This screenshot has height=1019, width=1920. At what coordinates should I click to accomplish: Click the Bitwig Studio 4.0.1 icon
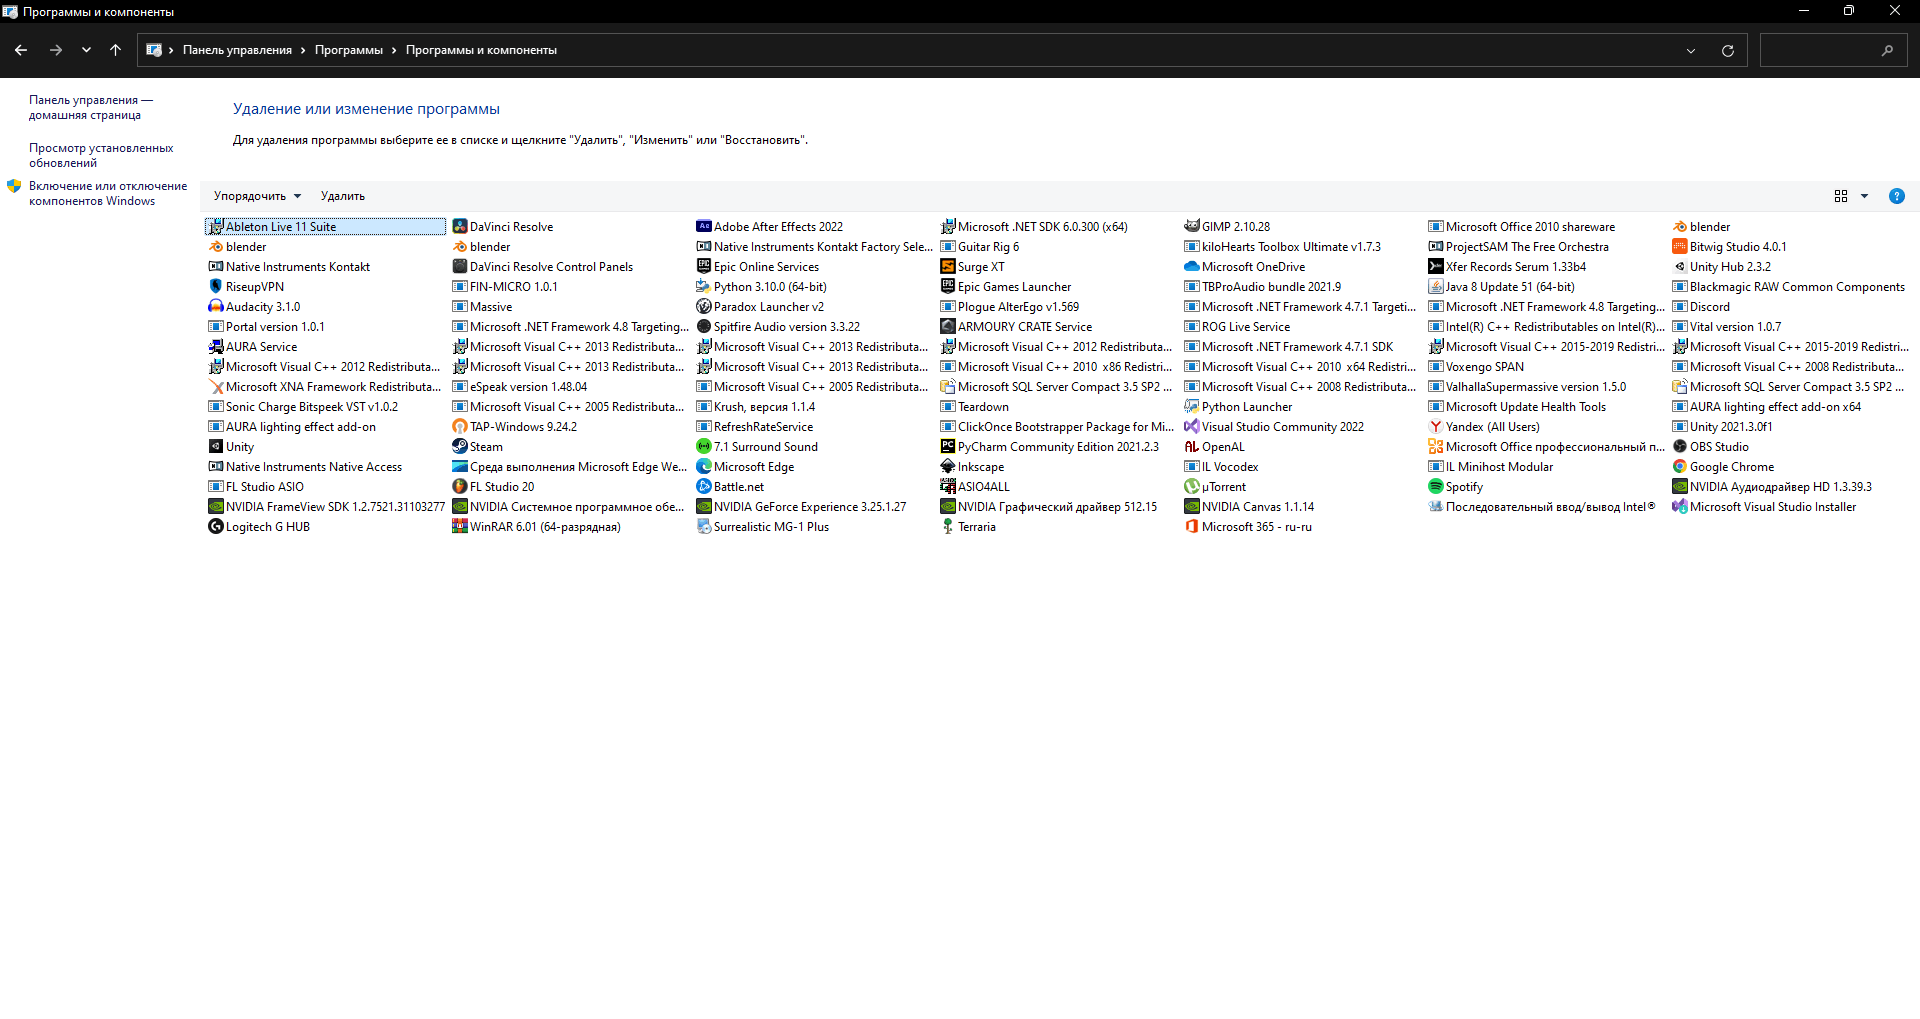(x=1680, y=247)
